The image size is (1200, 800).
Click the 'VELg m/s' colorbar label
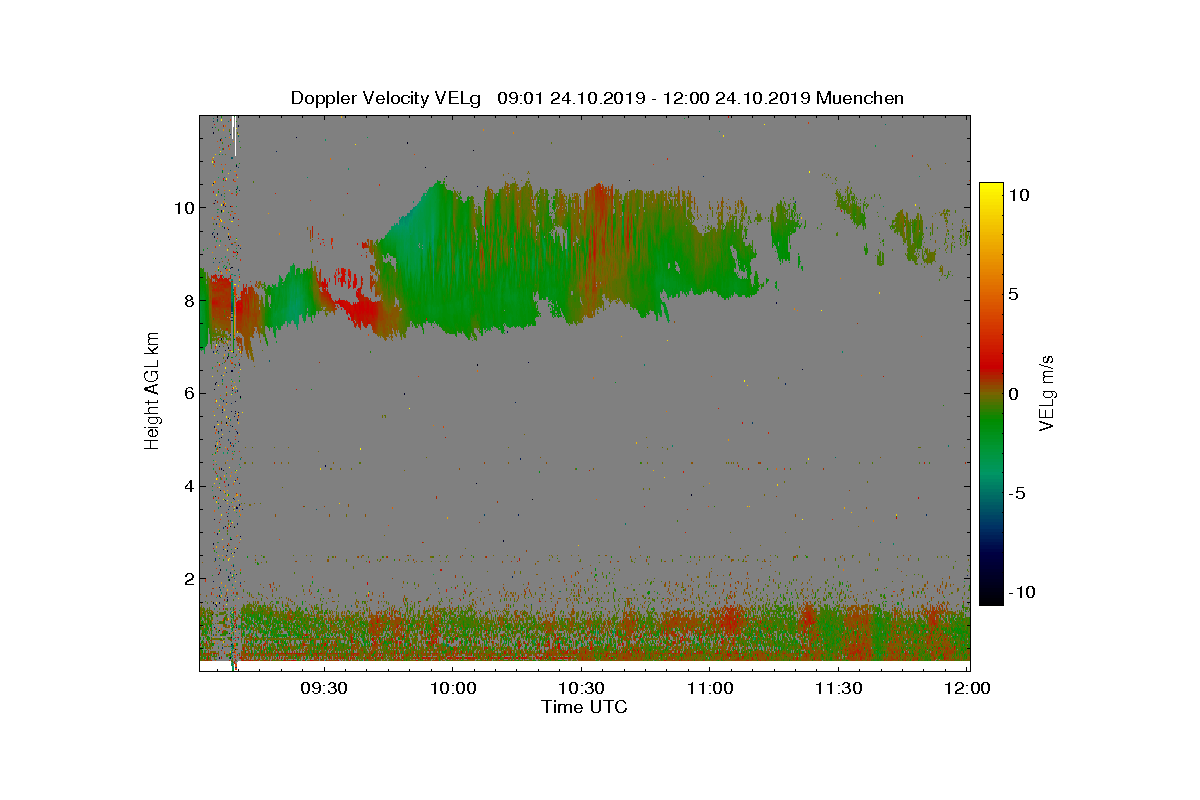tap(1047, 392)
